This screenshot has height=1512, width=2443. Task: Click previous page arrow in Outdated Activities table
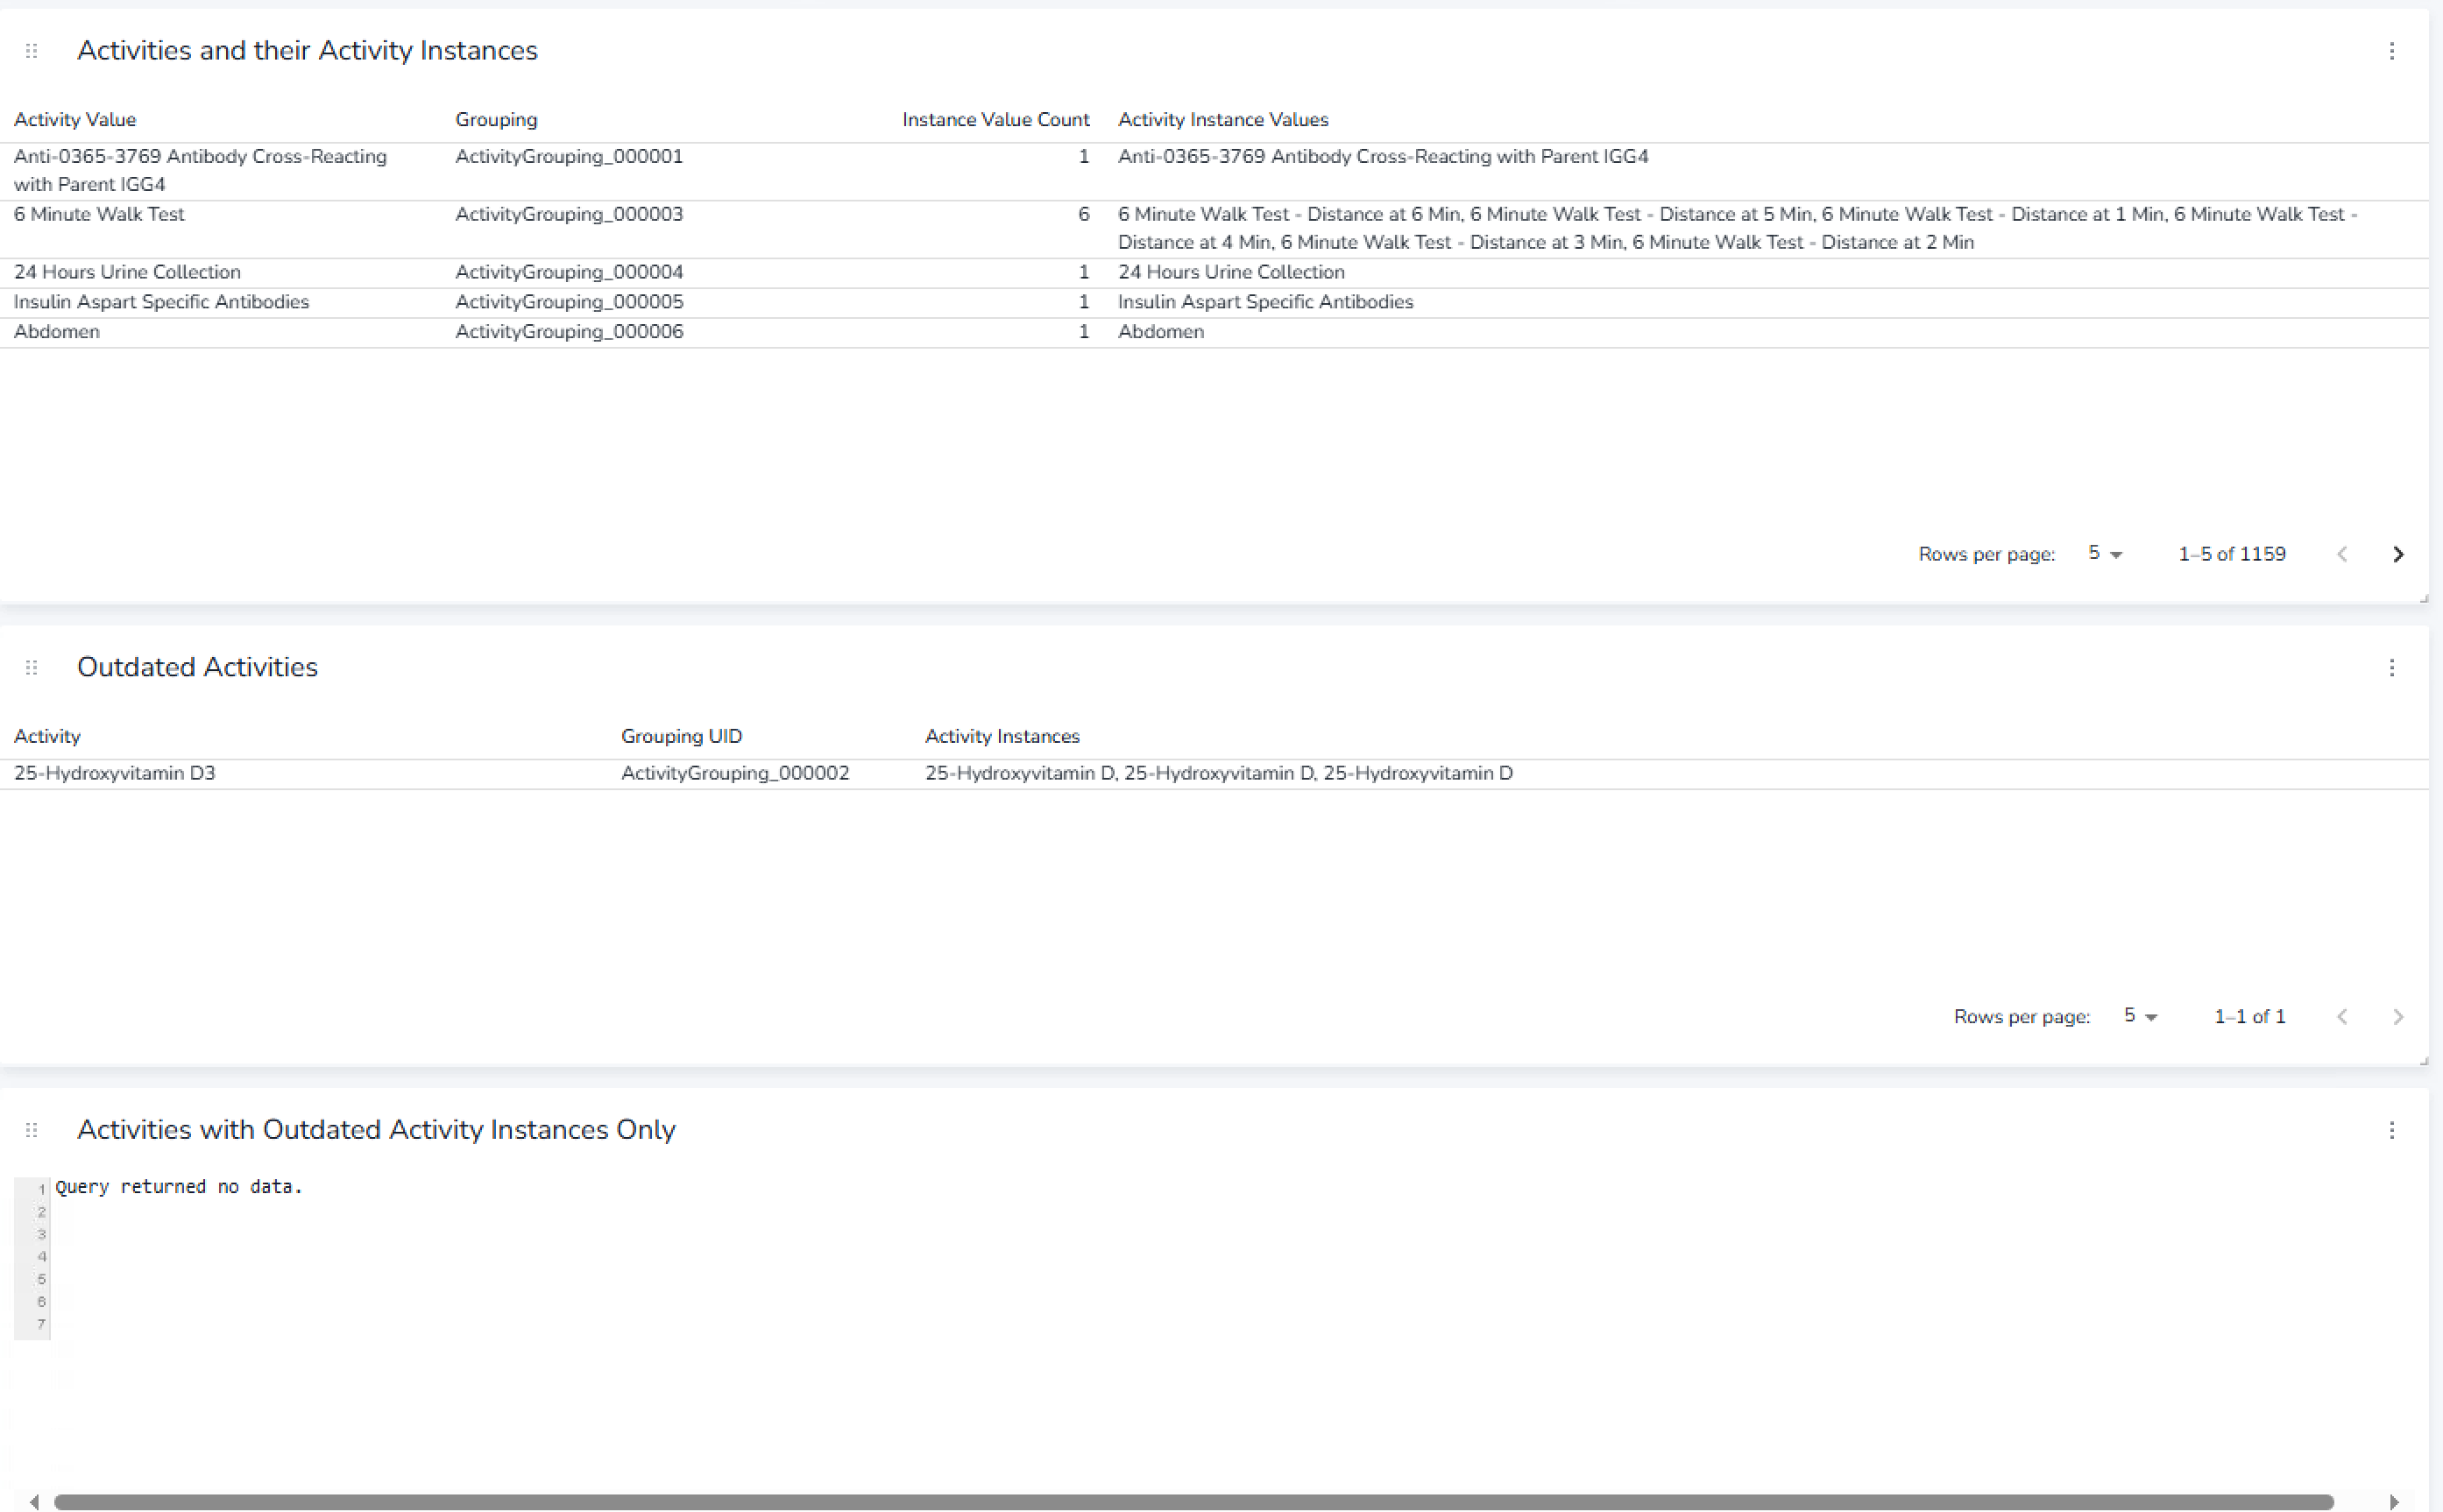tap(2341, 1017)
